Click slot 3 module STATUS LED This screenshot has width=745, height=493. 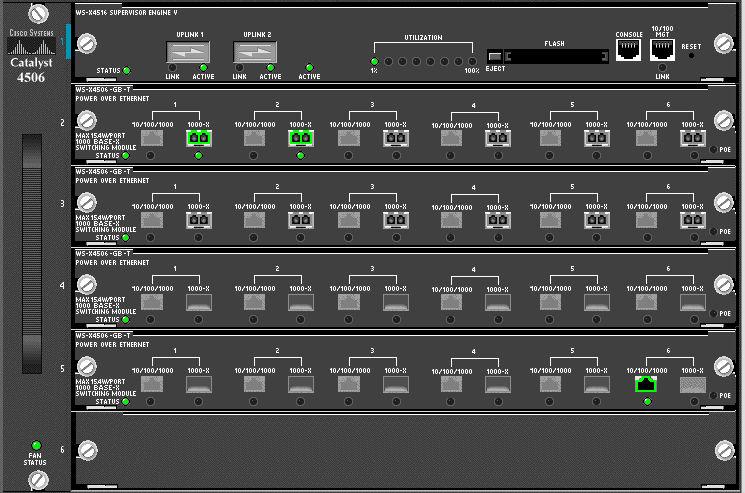tap(126, 237)
